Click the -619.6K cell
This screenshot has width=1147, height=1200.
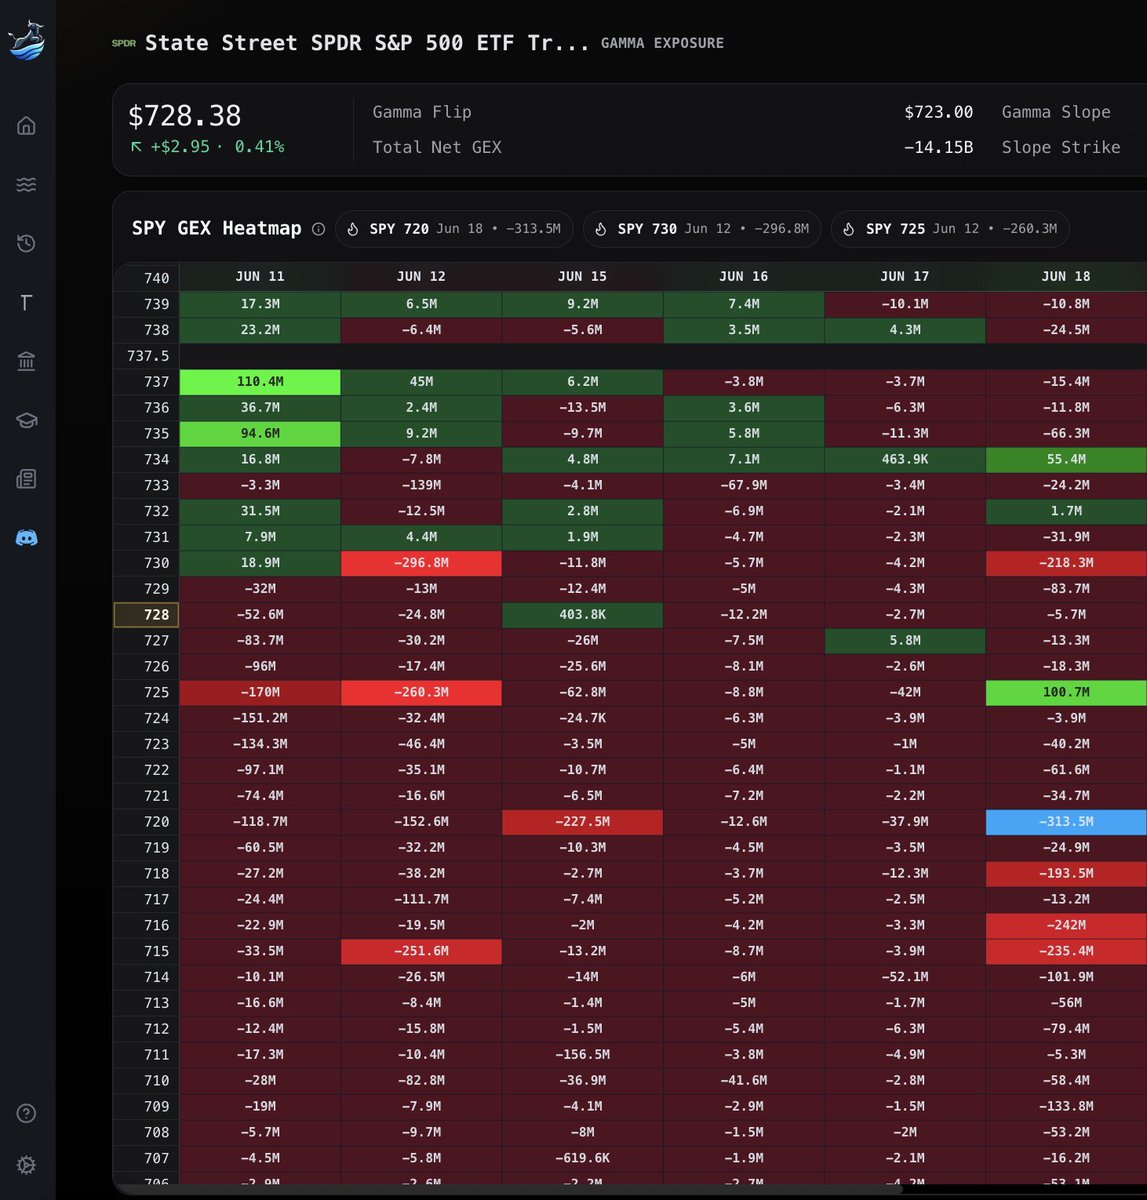(x=582, y=1158)
